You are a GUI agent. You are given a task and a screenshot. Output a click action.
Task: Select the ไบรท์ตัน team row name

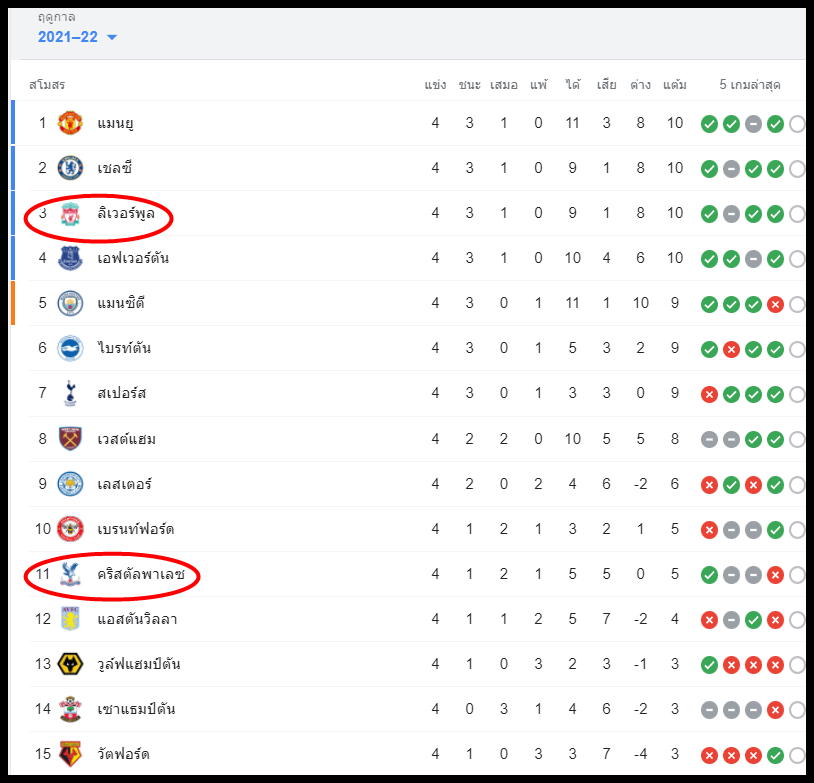pos(124,347)
